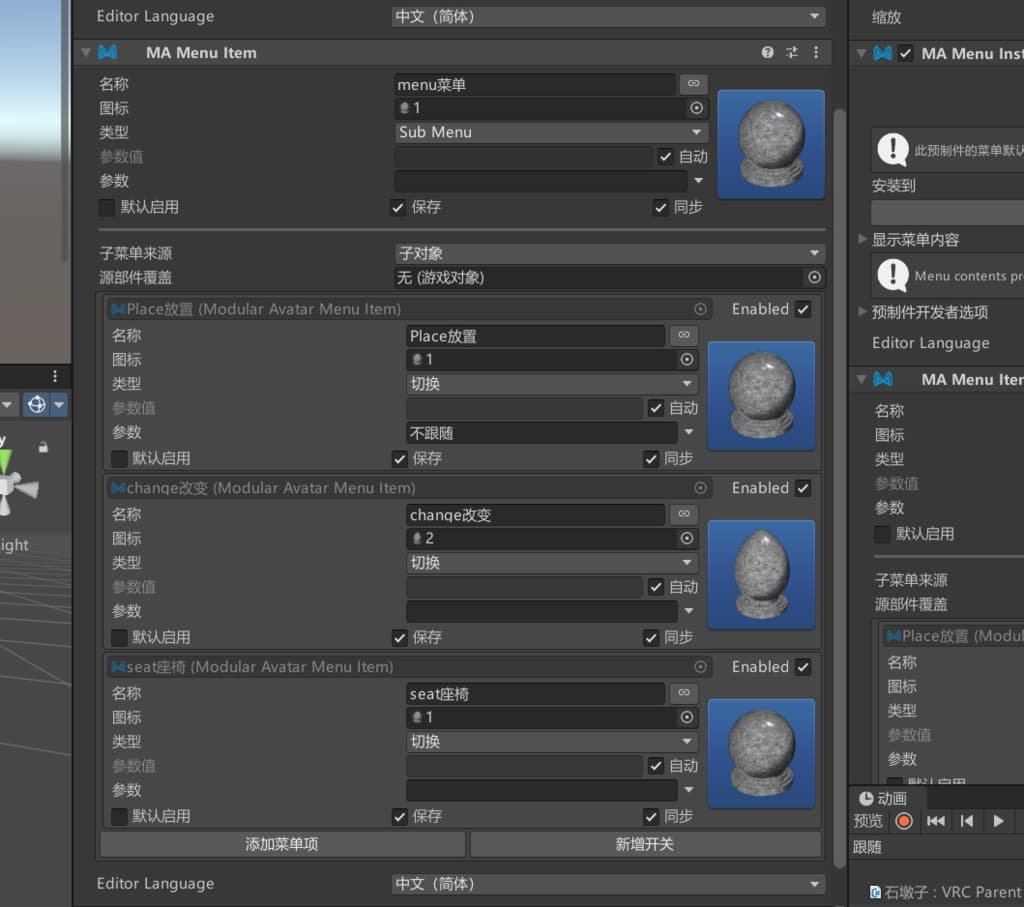Click the inspector vertical scrollbar
Viewport: 1024px width, 907px height.
pos(839,486)
